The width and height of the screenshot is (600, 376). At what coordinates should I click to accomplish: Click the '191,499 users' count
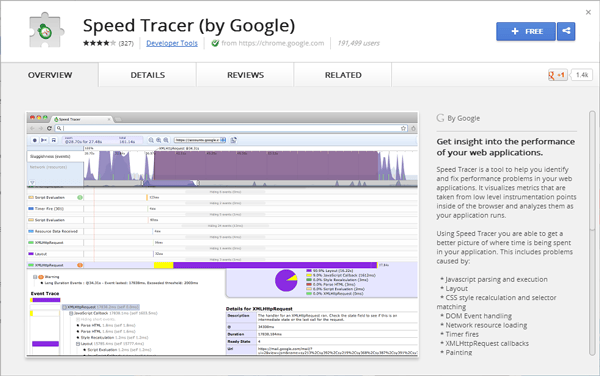click(x=359, y=43)
